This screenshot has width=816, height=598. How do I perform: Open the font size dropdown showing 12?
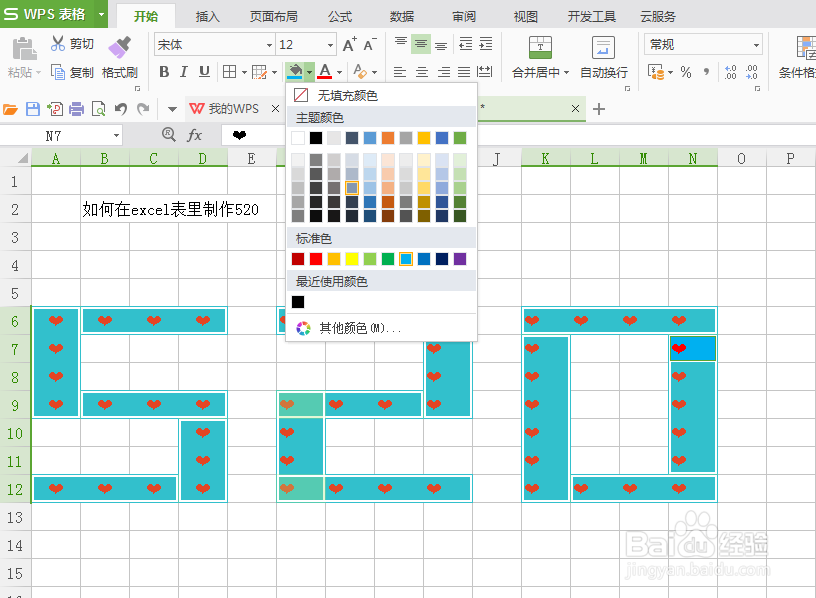click(331, 45)
